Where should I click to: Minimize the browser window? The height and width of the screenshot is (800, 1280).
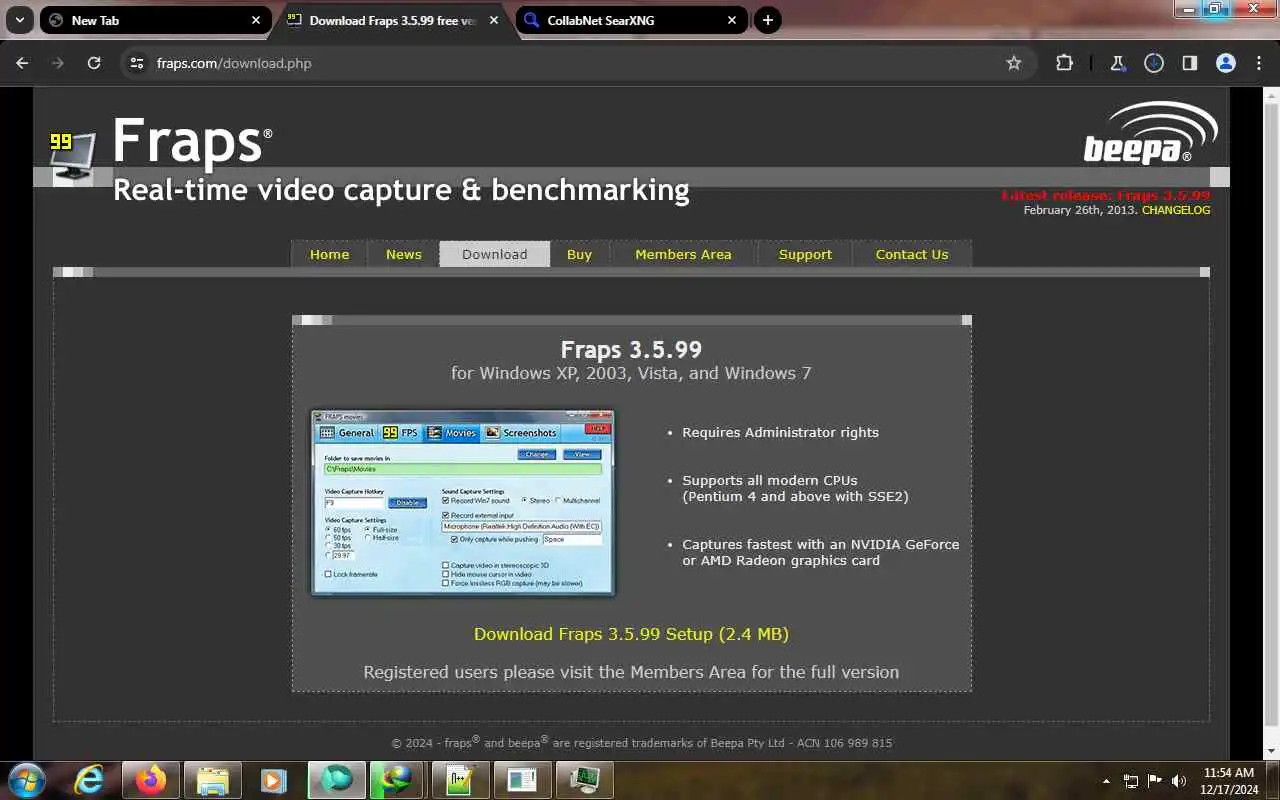point(1187,8)
